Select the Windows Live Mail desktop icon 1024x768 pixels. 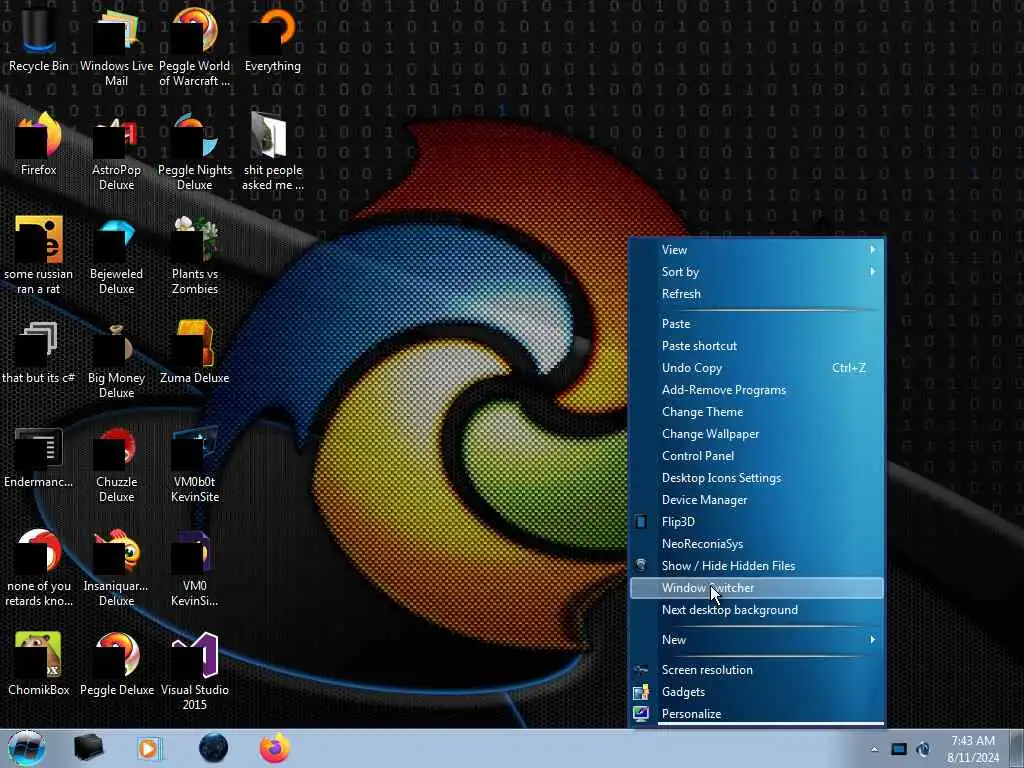coord(116,46)
